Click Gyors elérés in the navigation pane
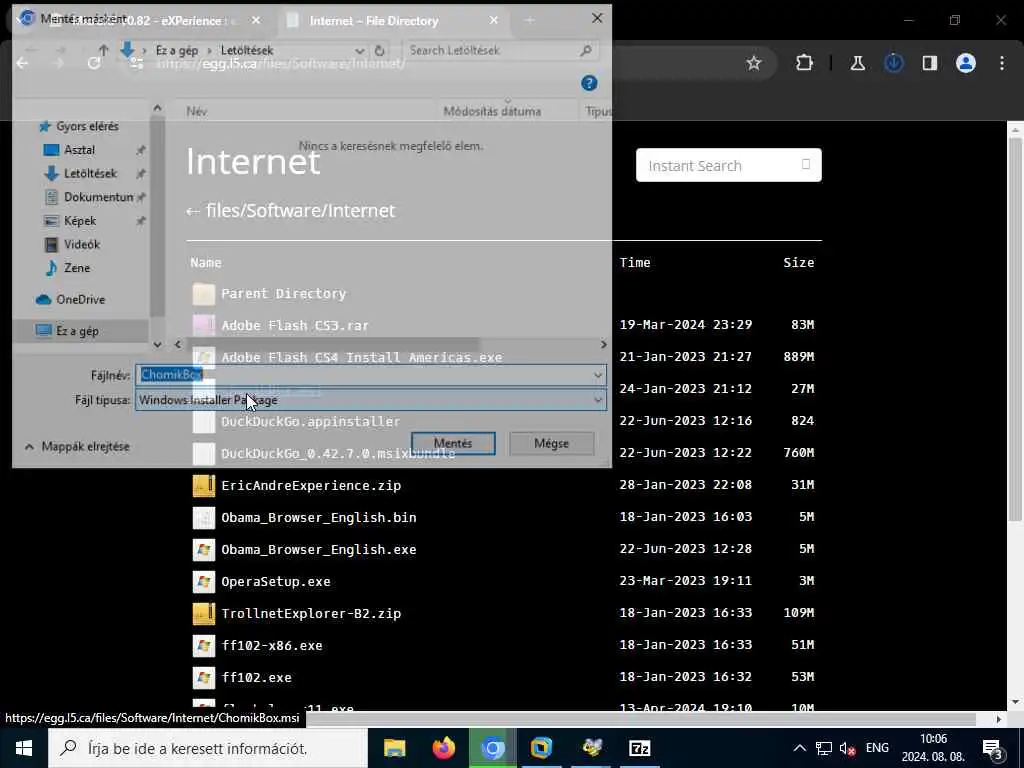 [87, 126]
